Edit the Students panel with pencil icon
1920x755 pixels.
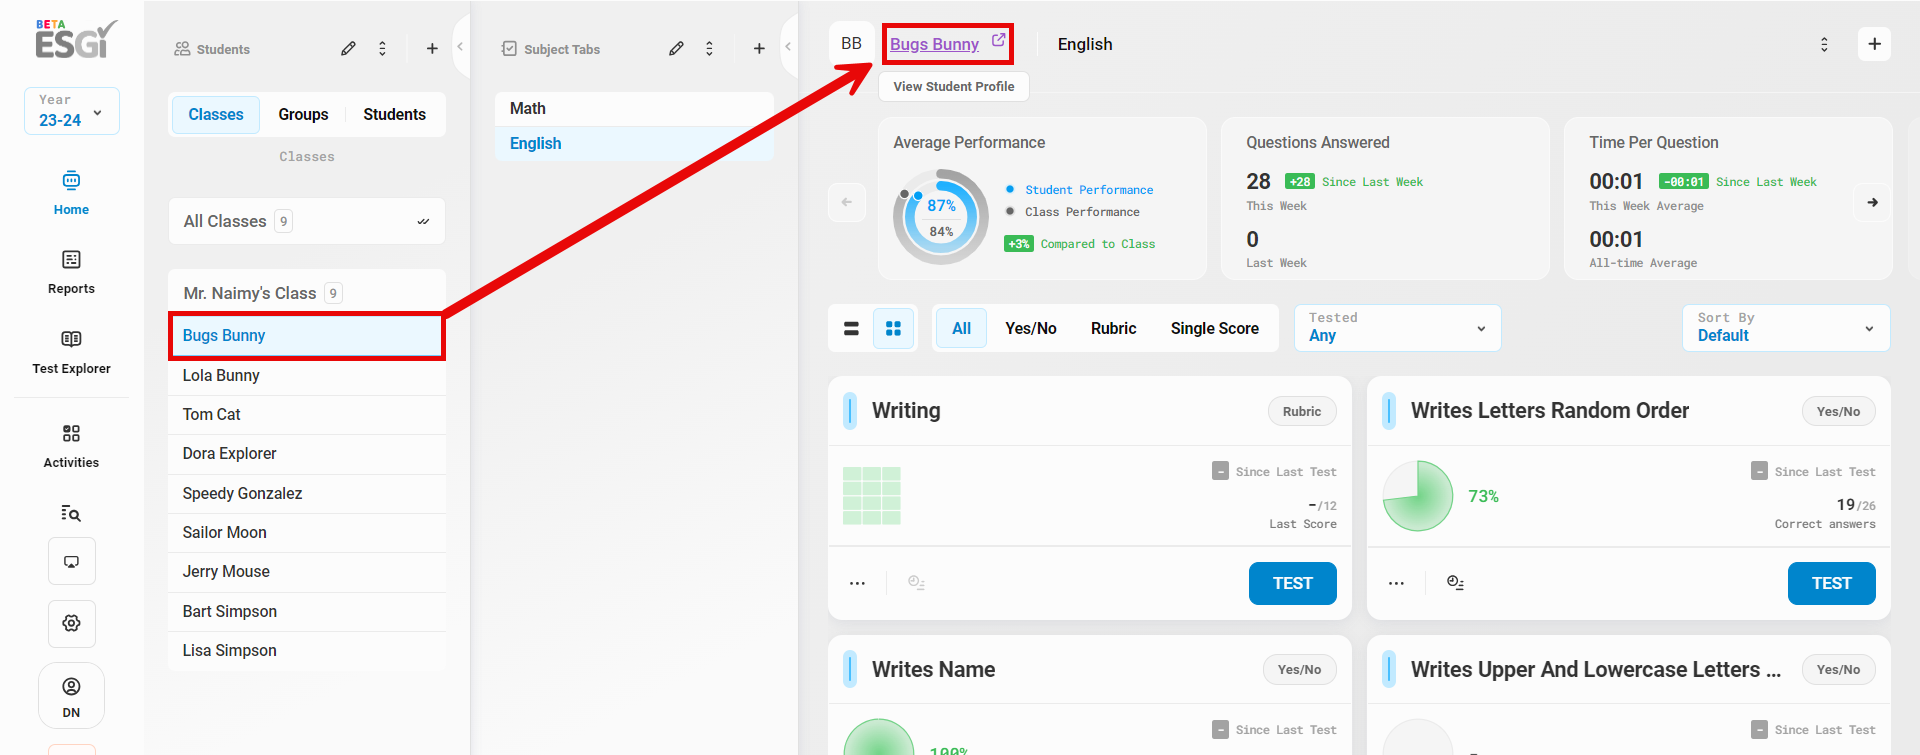348,48
